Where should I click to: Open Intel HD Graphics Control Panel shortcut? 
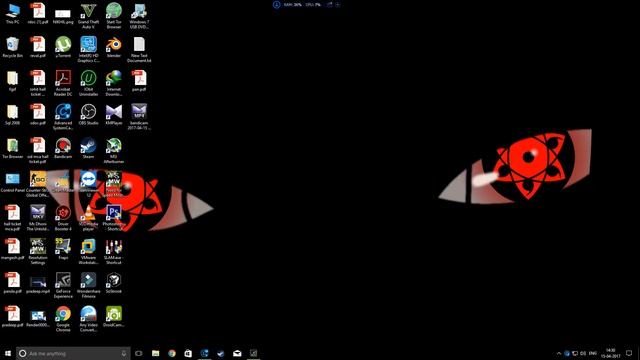[88, 50]
